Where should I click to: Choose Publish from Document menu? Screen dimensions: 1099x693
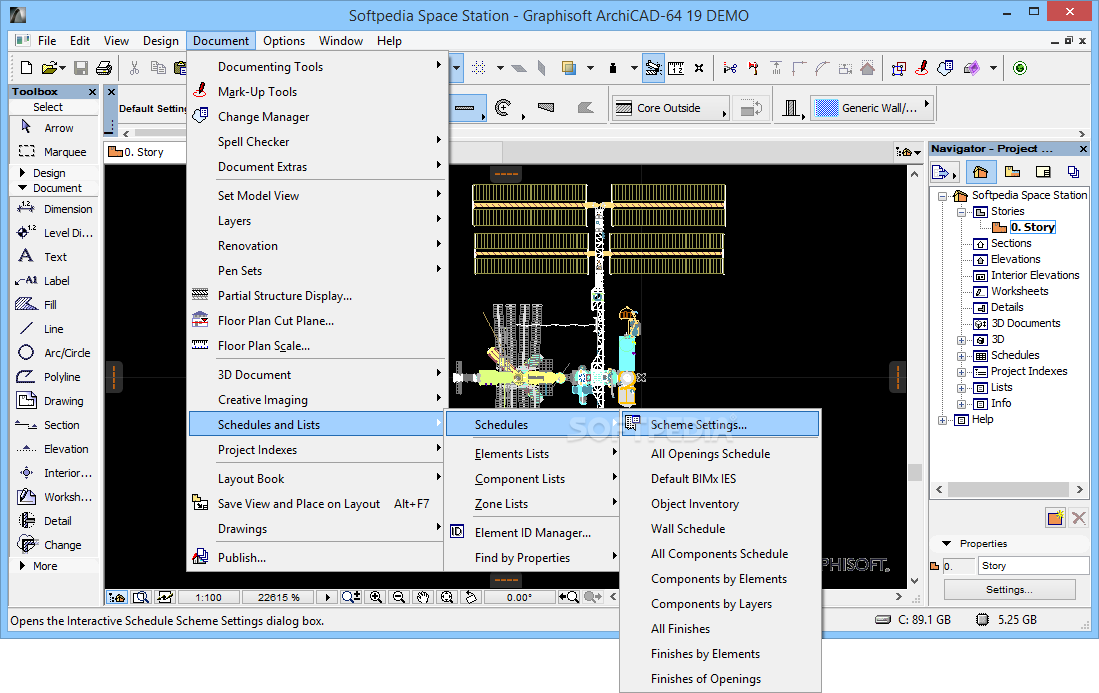[x=242, y=558]
